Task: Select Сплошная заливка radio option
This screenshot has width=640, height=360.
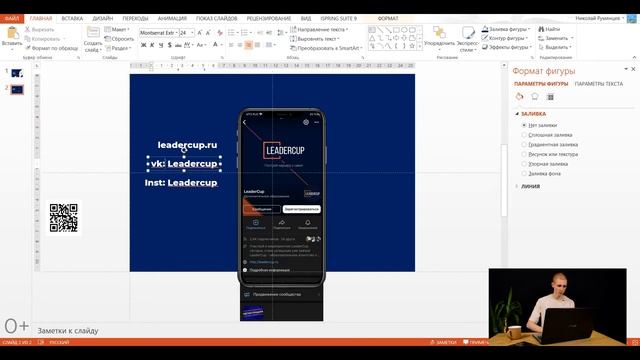Action: pyautogui.click(x=524, y=135)
